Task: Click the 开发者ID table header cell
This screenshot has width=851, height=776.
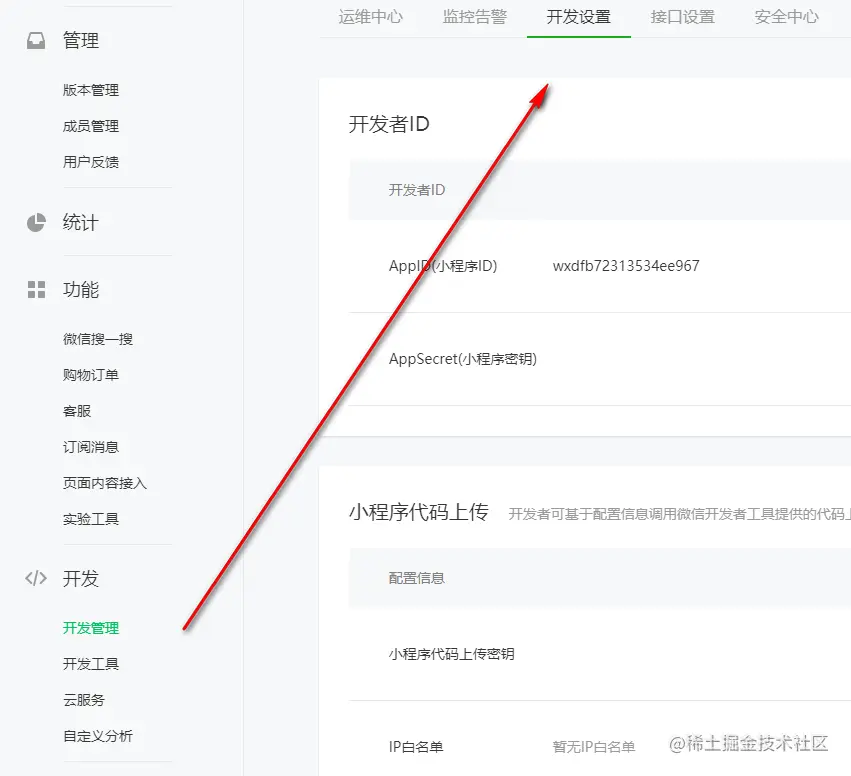Action: click(417, 190)
